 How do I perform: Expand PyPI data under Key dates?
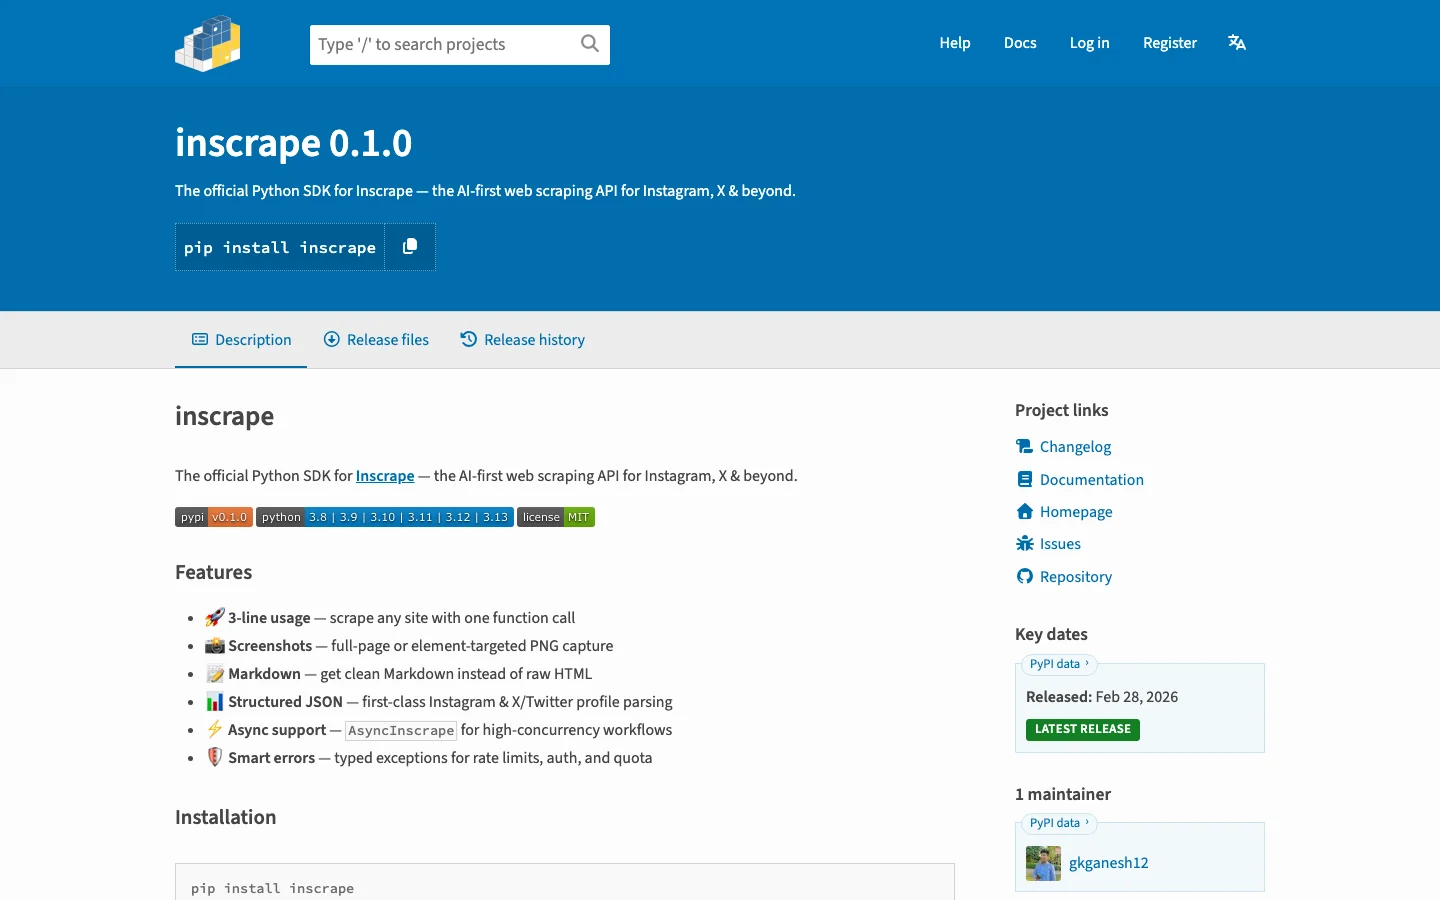click(1059, 664)
